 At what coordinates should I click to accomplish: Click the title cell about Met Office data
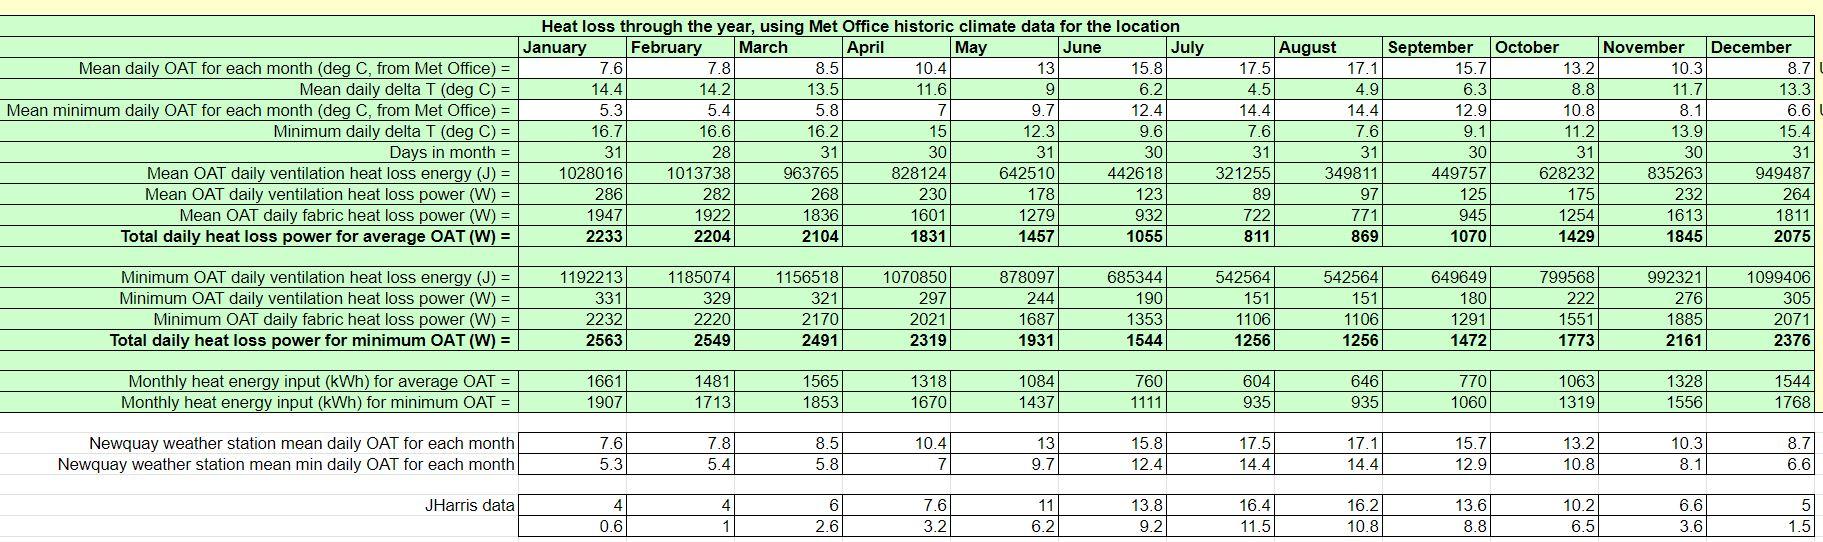pos(860,27)
